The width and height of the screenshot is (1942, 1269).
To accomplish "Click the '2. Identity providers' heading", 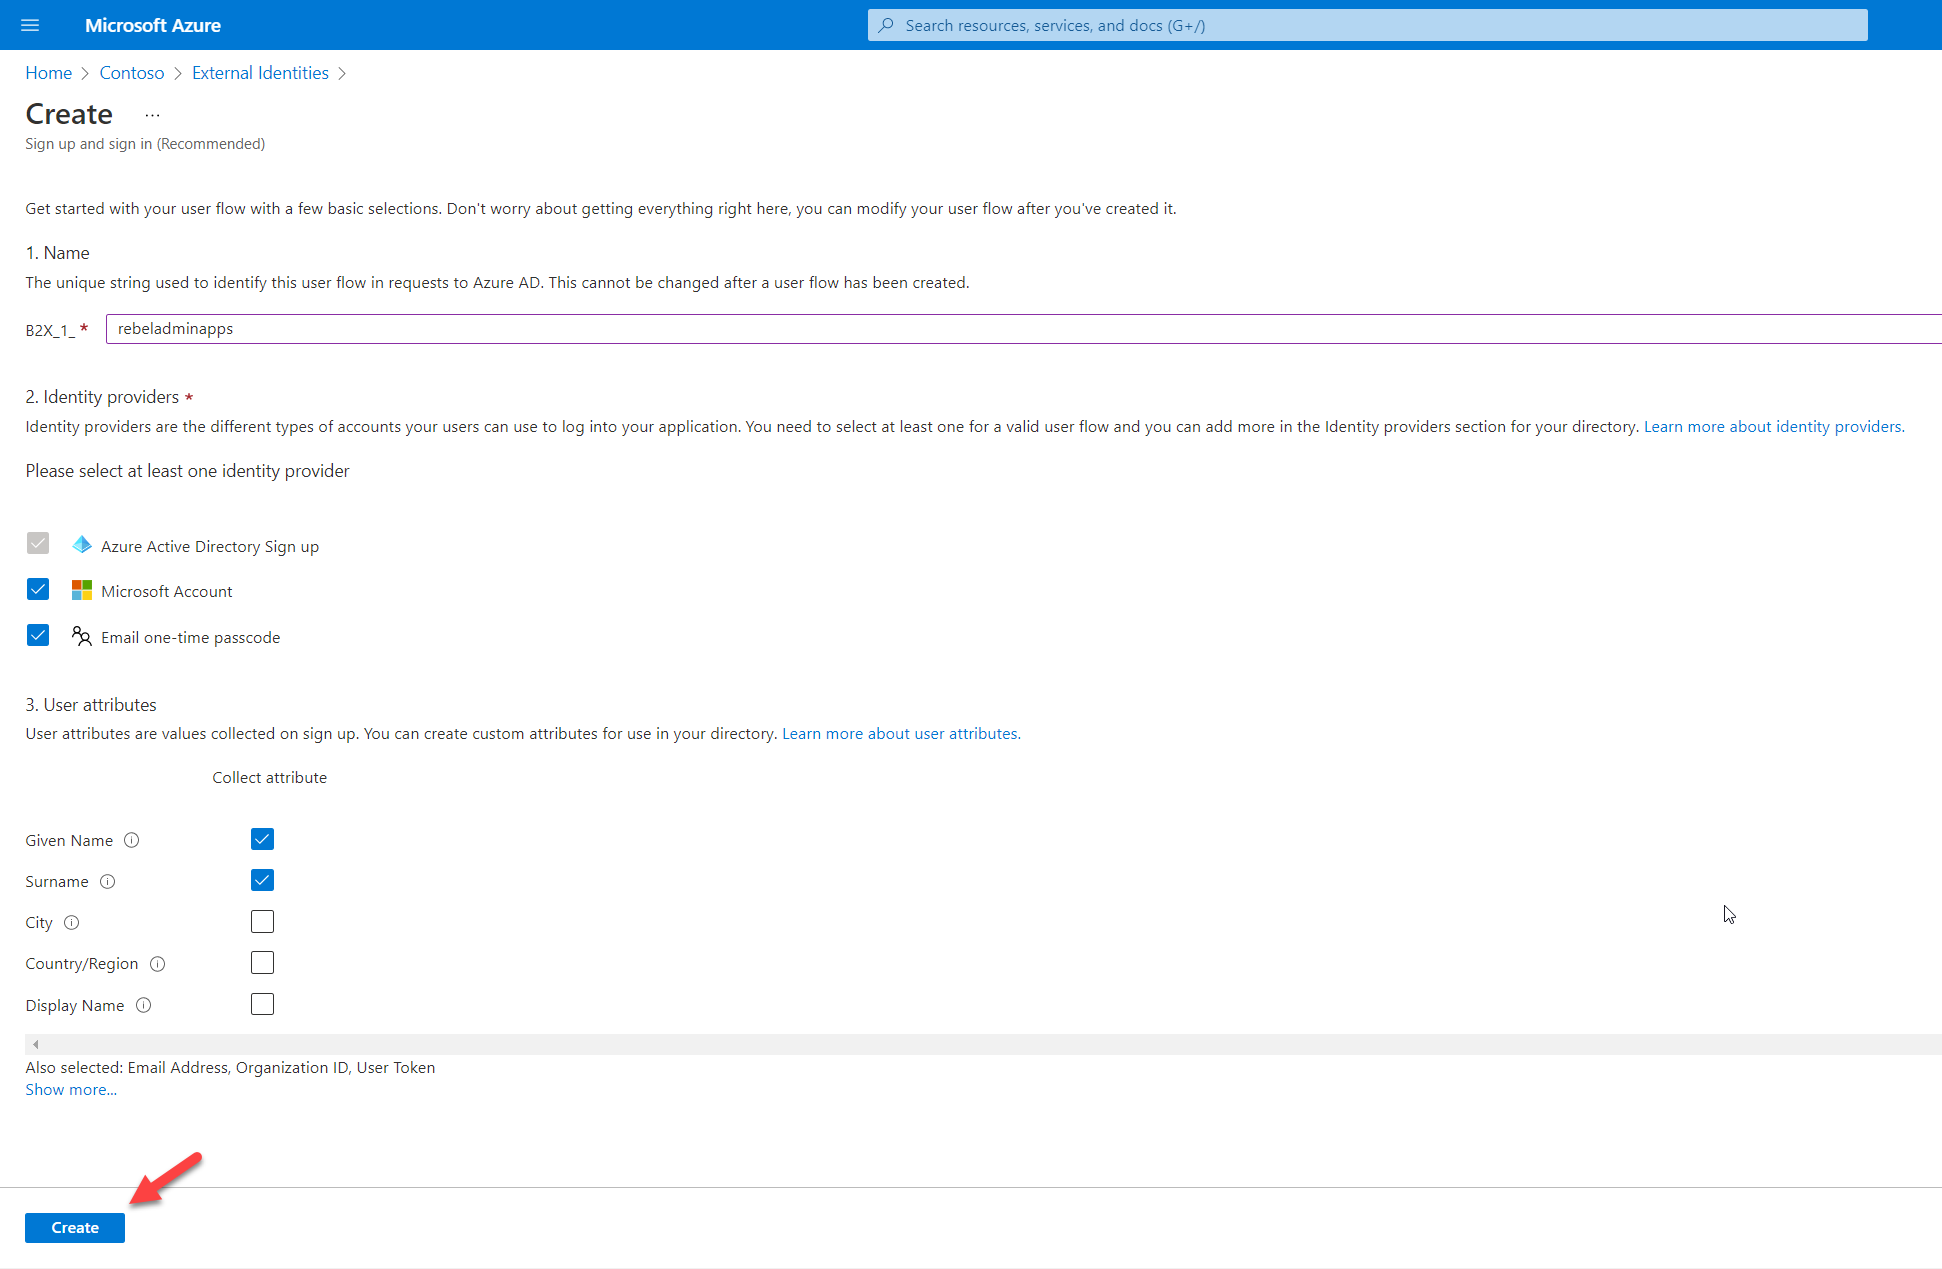I will click(102, 397).
